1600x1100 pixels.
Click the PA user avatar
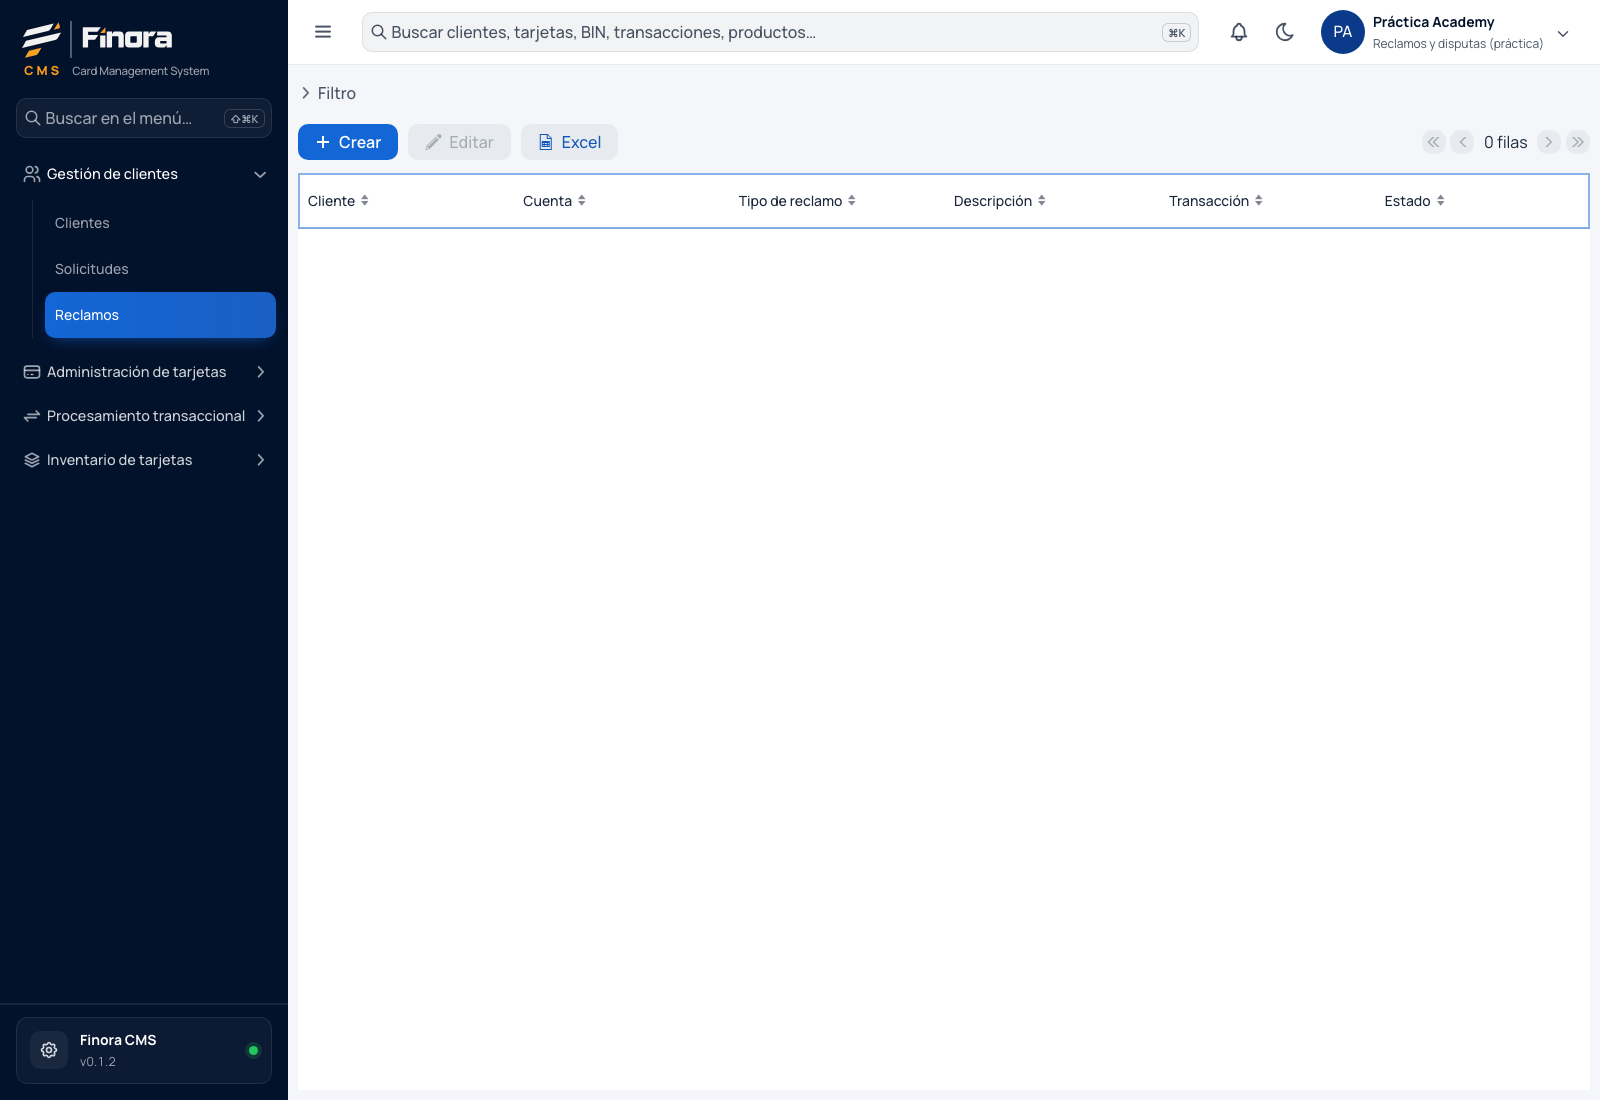pyautogui.click(x=1343, y=32)
